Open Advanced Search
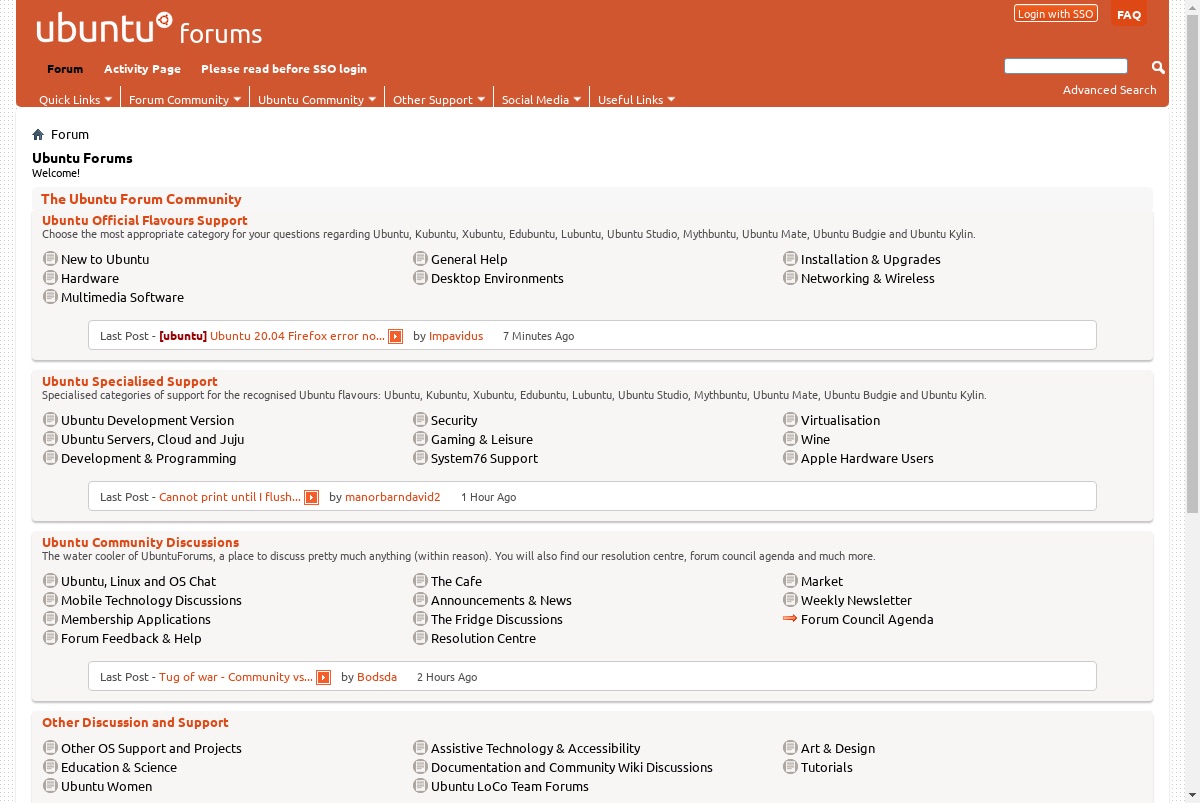This screenshot has height=803, width=1200. pos(1109,90)
